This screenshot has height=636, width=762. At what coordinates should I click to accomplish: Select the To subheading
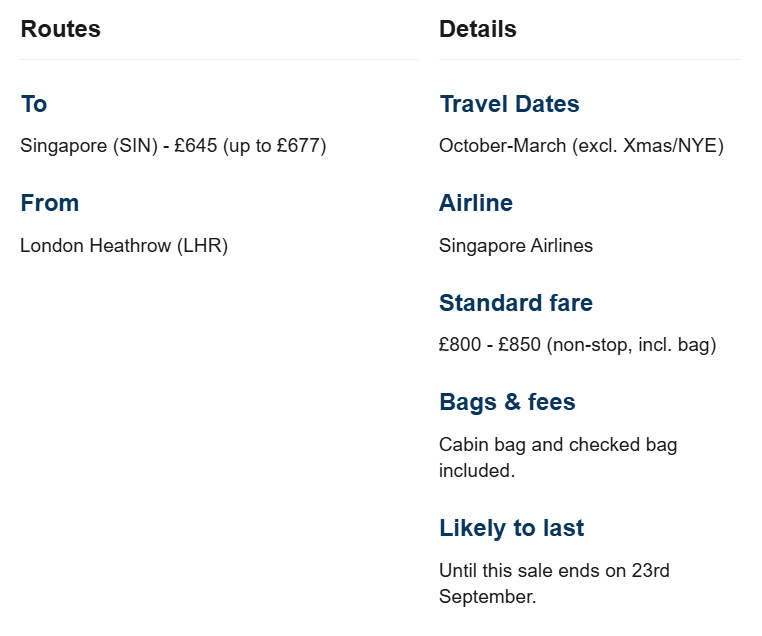34,104
